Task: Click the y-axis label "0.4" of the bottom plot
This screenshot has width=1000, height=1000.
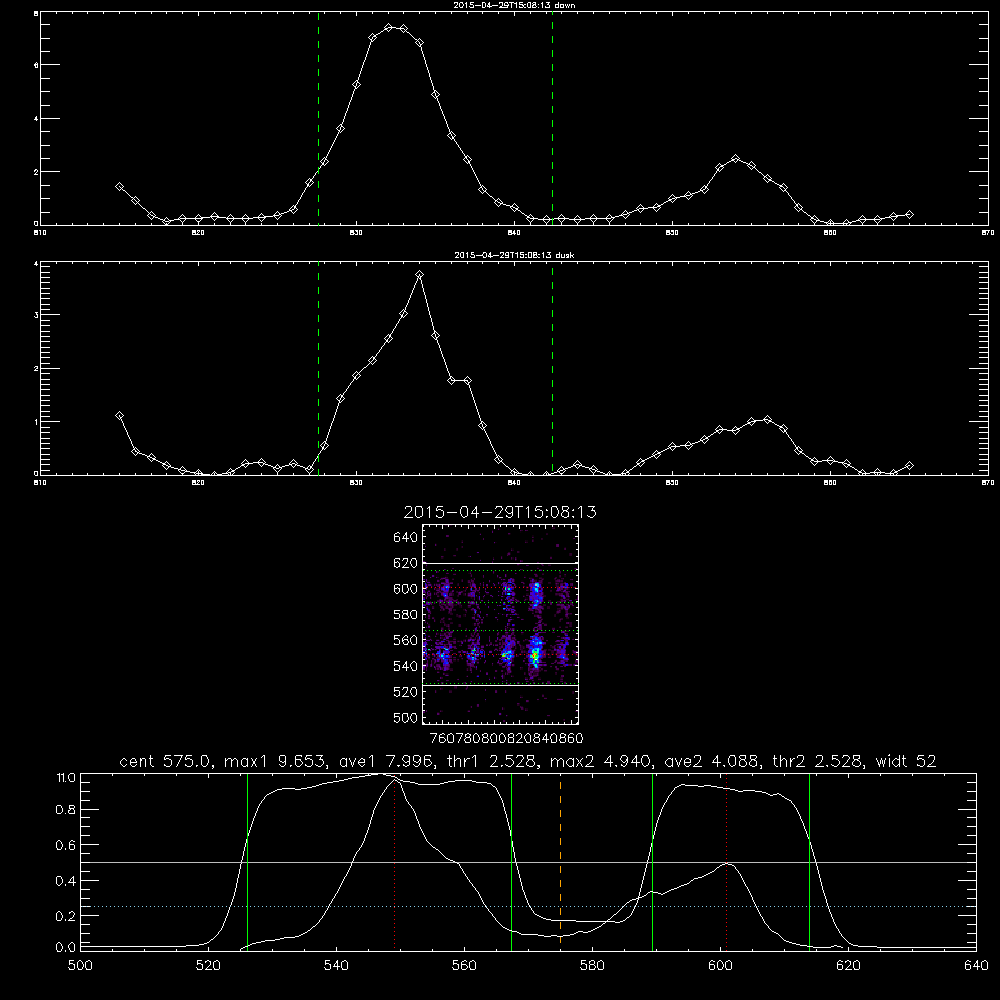Action: pos(66,881)
